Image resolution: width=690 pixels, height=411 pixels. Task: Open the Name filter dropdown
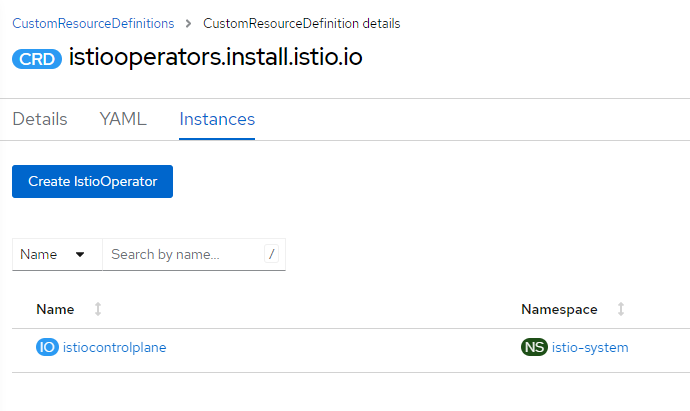(57, 254)
